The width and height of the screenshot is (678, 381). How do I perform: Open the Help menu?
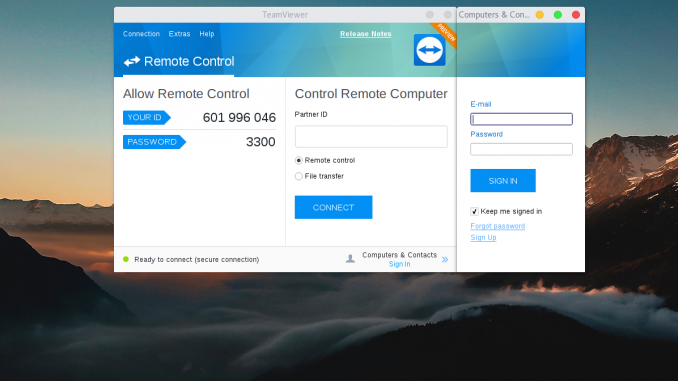pos(207,34)
